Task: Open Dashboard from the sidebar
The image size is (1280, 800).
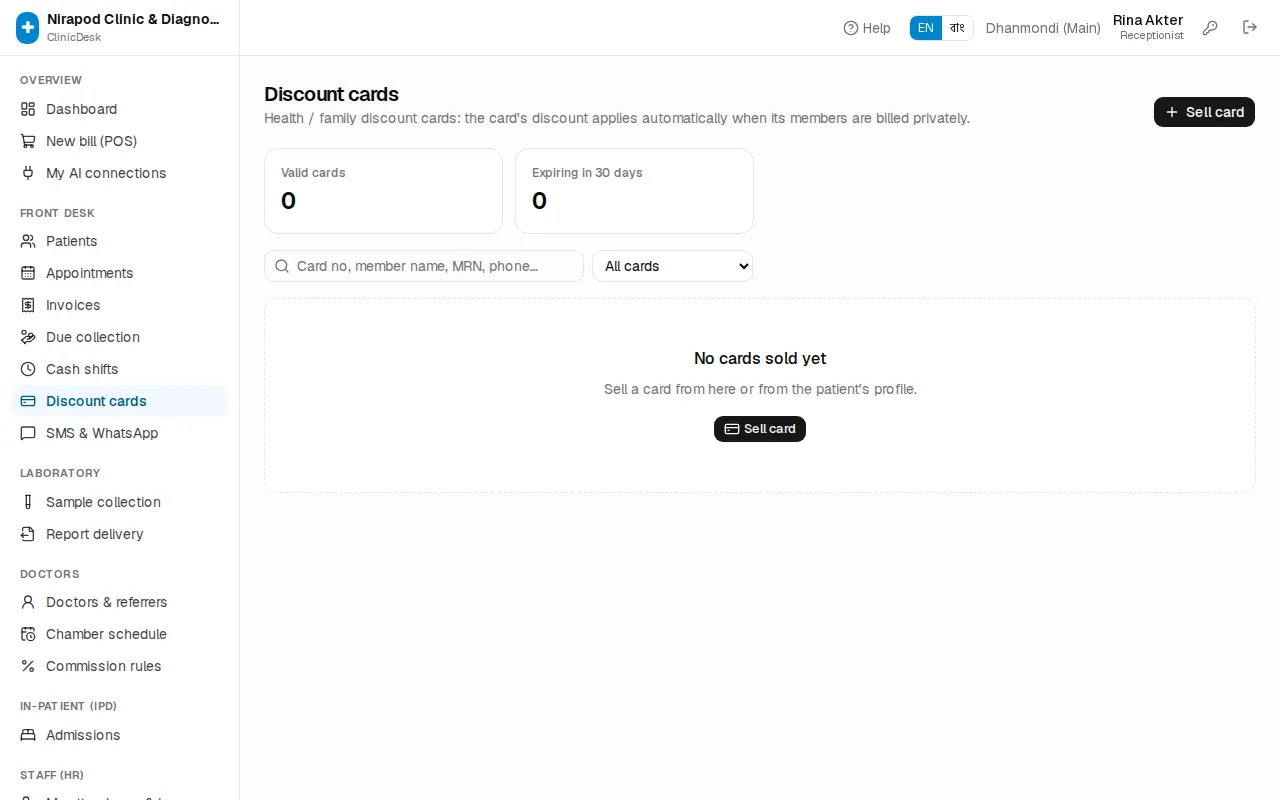Action: pos(120,109)
